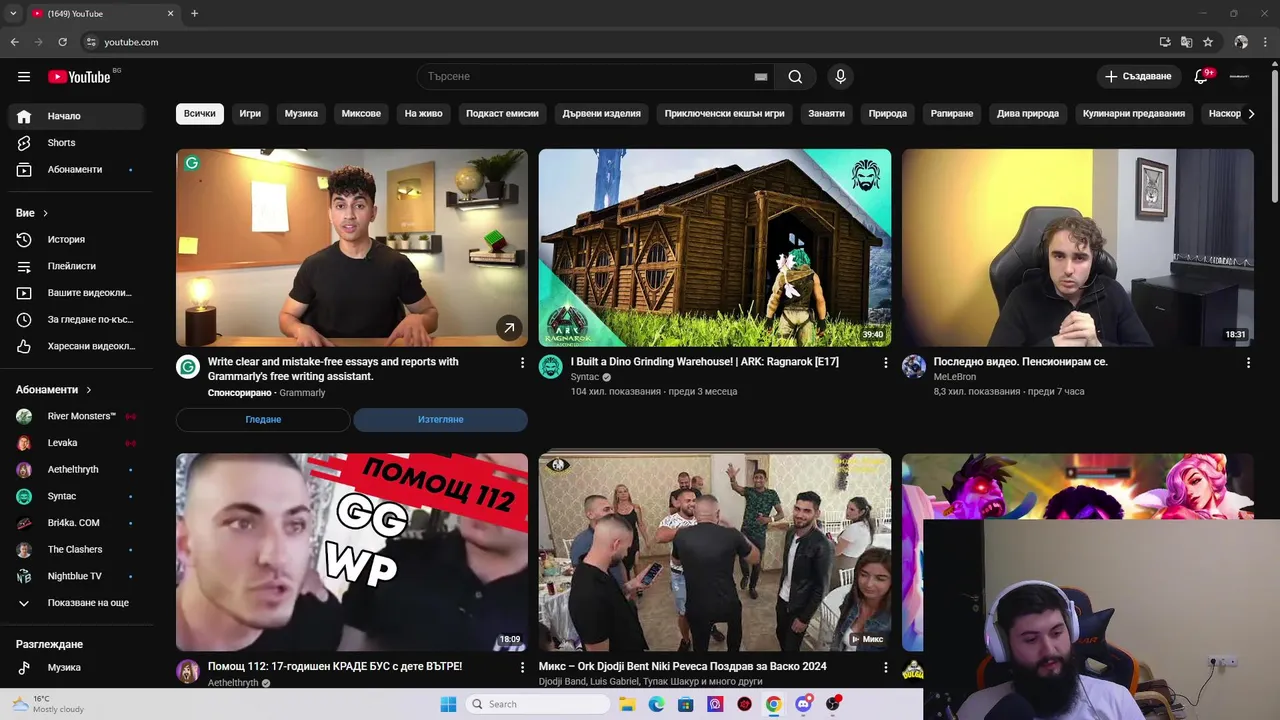The width and height of the screenshot is (1280, 720).
Task: Select the Природа filter chip
Action: pos(888,113)
